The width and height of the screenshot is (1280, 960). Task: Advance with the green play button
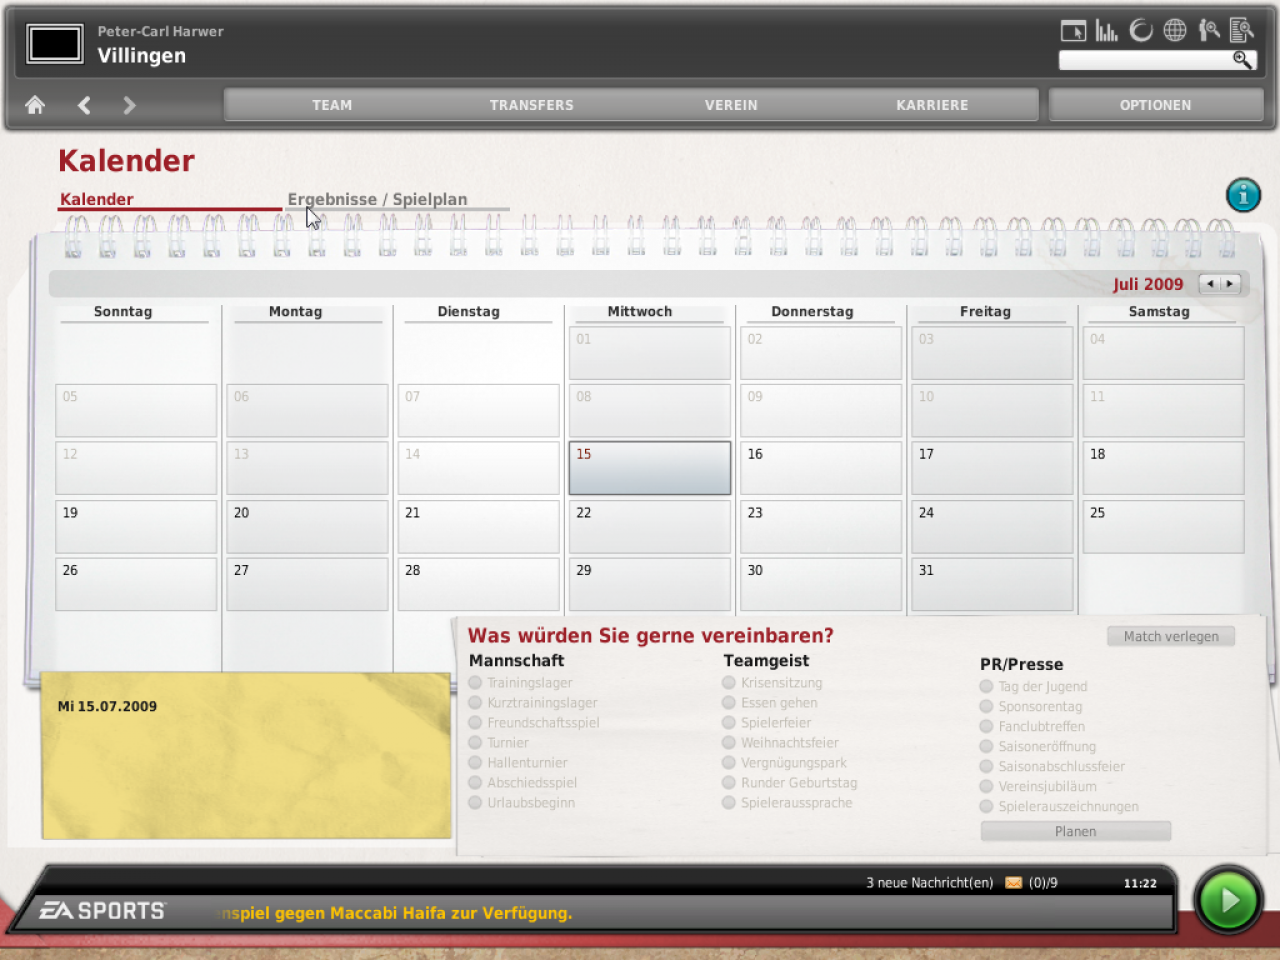pyautogui.click(x=1228, y=901)
